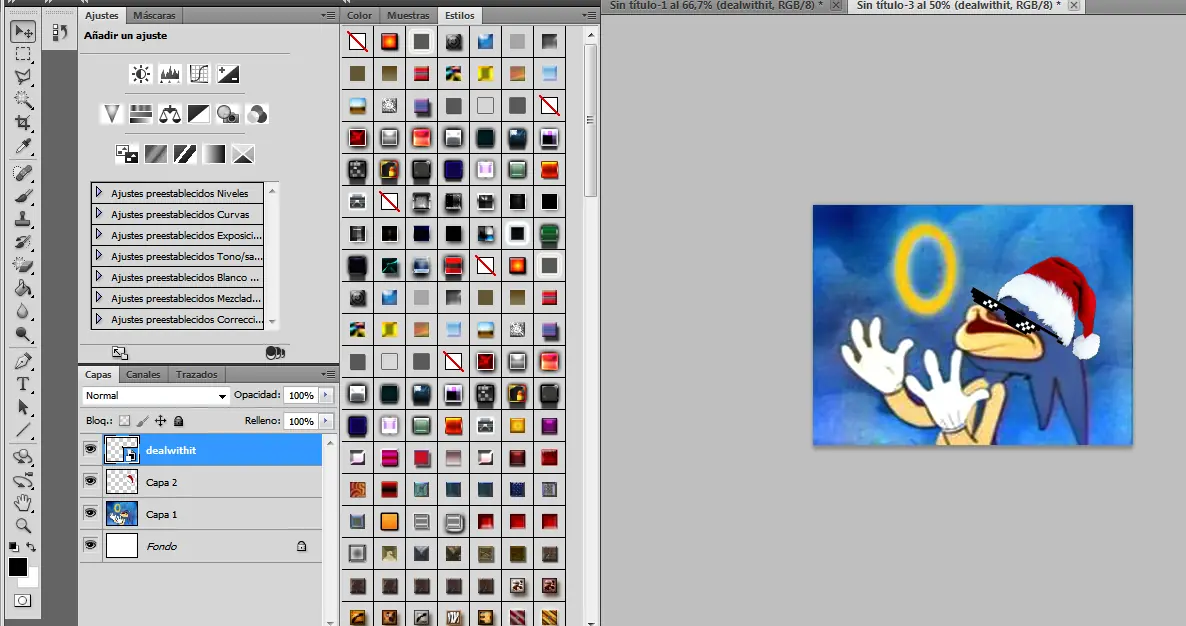Select Ajustes preestablecidos Curvas entry
1186x626 pixels.
(x=180, y=214)
